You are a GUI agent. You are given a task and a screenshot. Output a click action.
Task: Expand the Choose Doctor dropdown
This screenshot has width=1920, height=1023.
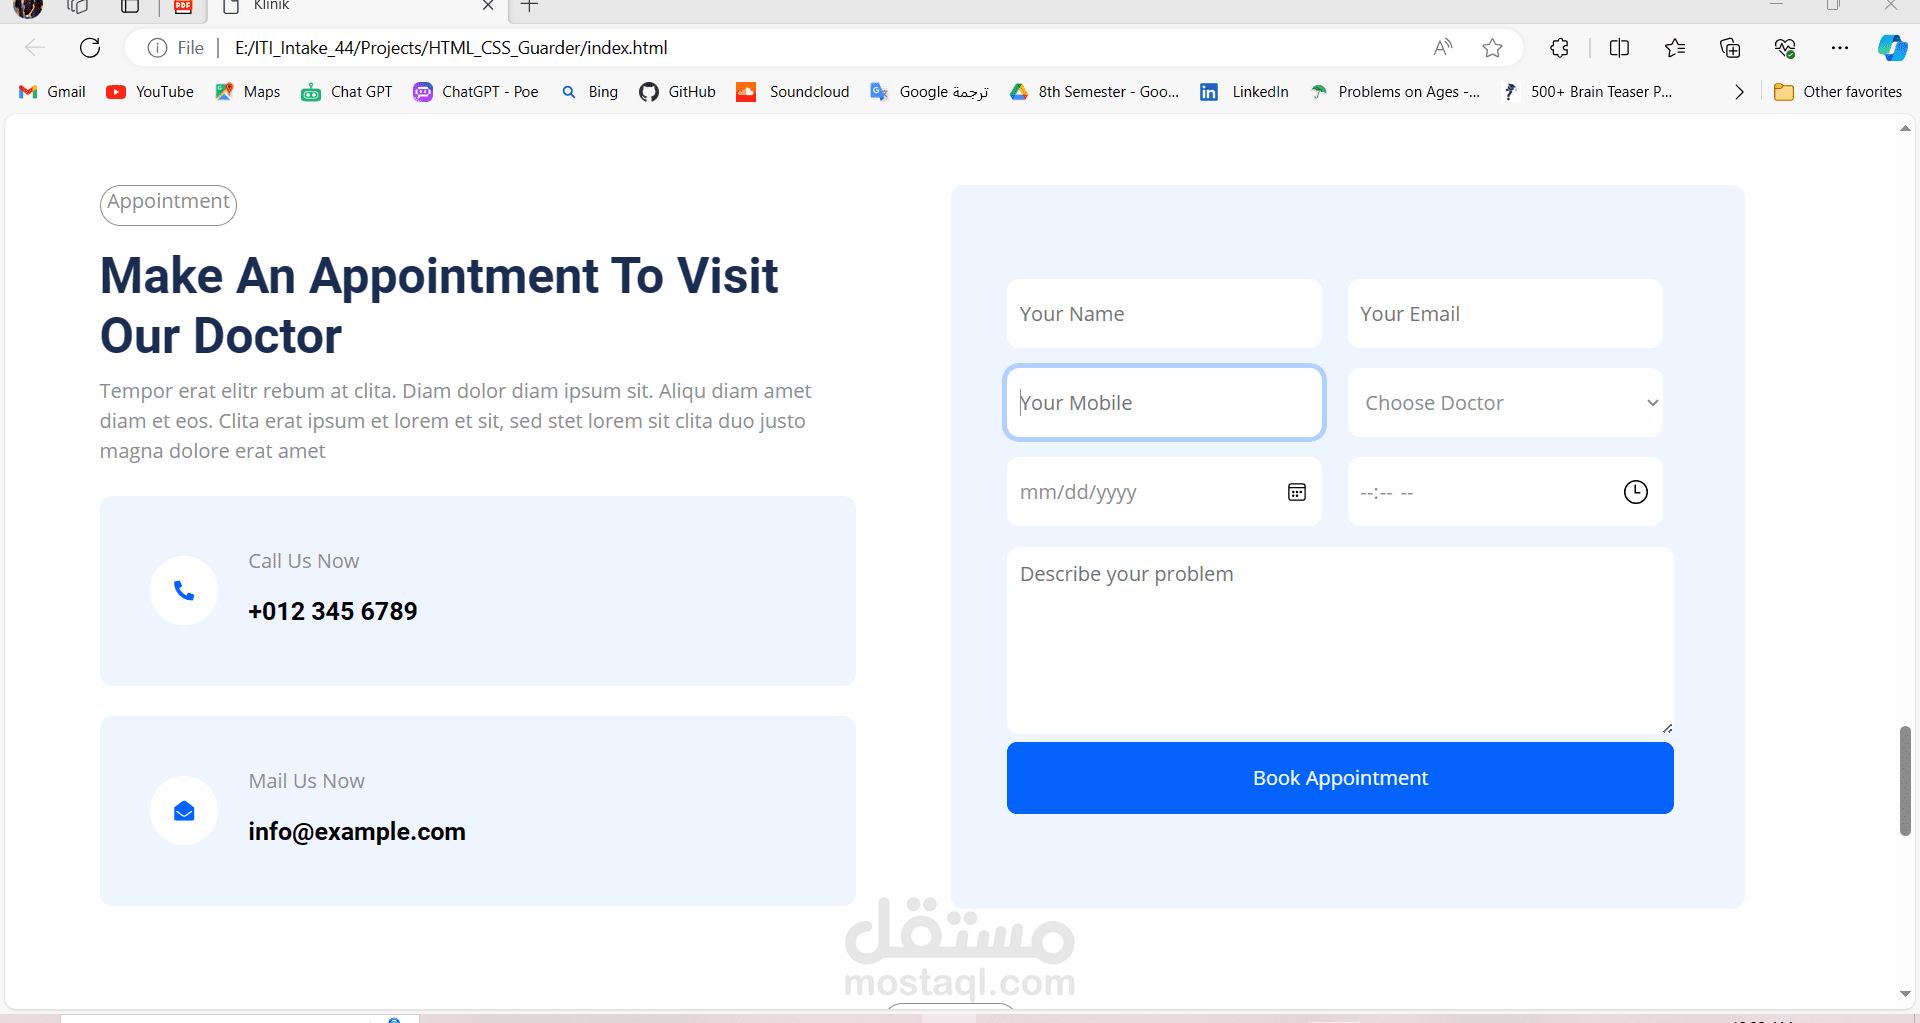1505,403
